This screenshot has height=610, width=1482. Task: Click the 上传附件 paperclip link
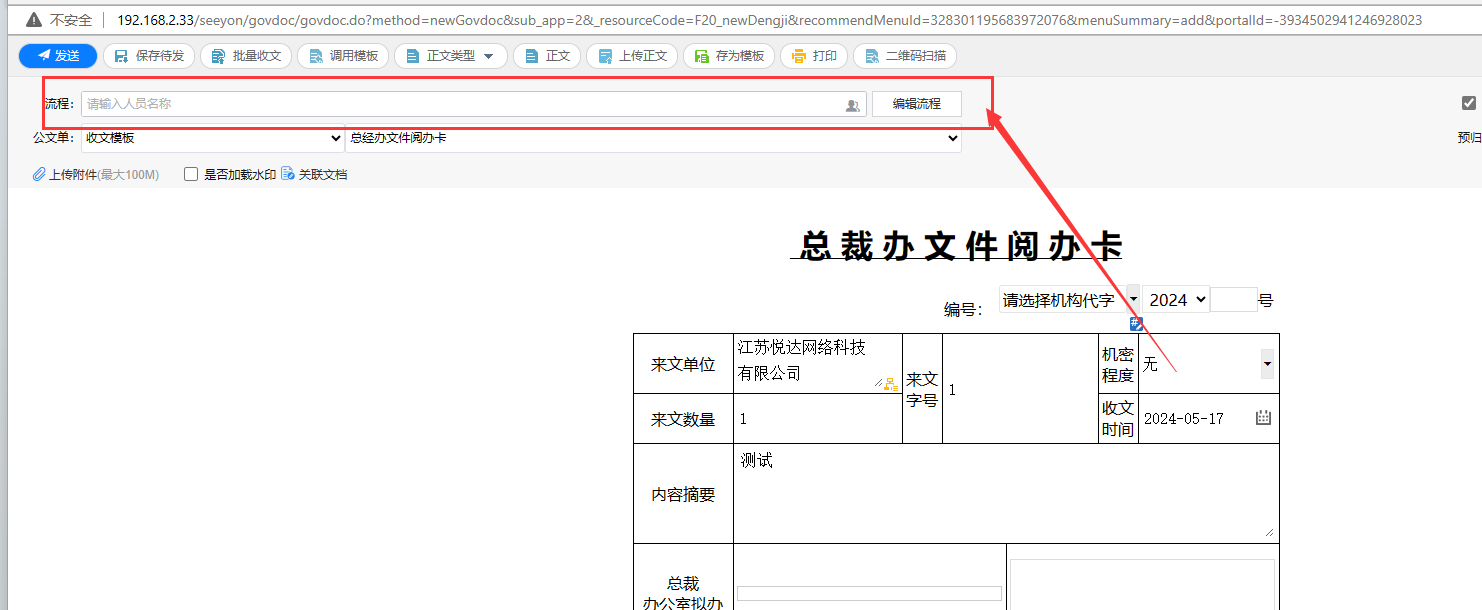[x=95, y=174]
